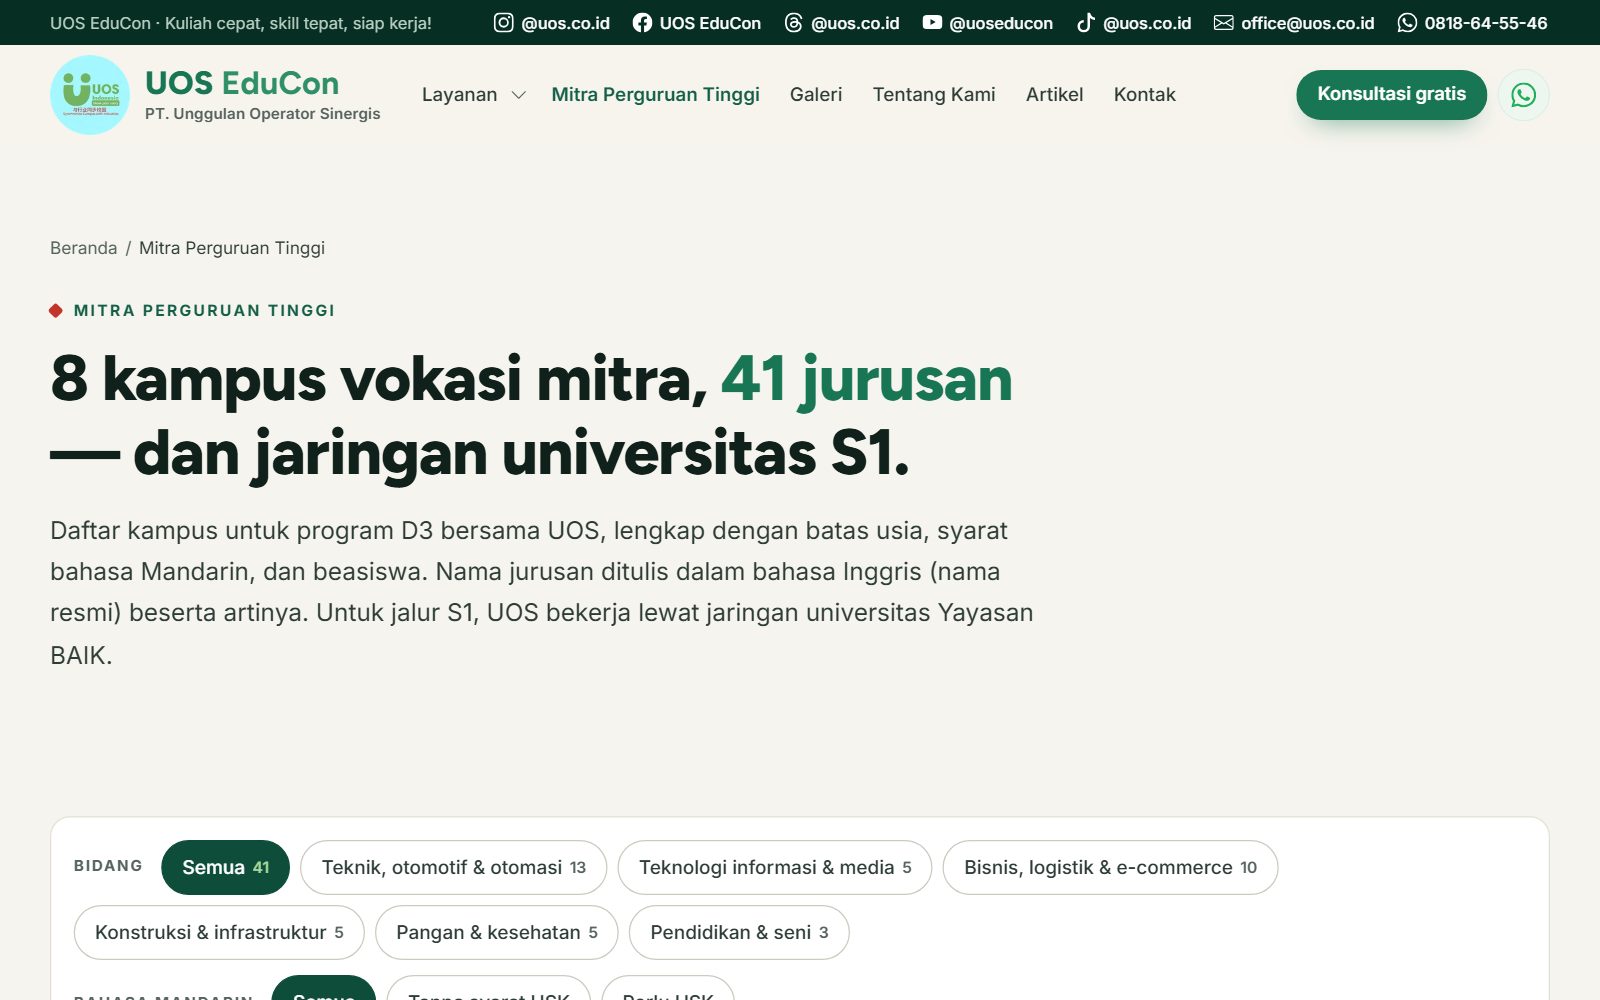Image resolution: width=1600 pixels, height=1000 pixels.
Task: Filter by Bisnis, logistik & e-commerce
Action: tap(1110, 867)
